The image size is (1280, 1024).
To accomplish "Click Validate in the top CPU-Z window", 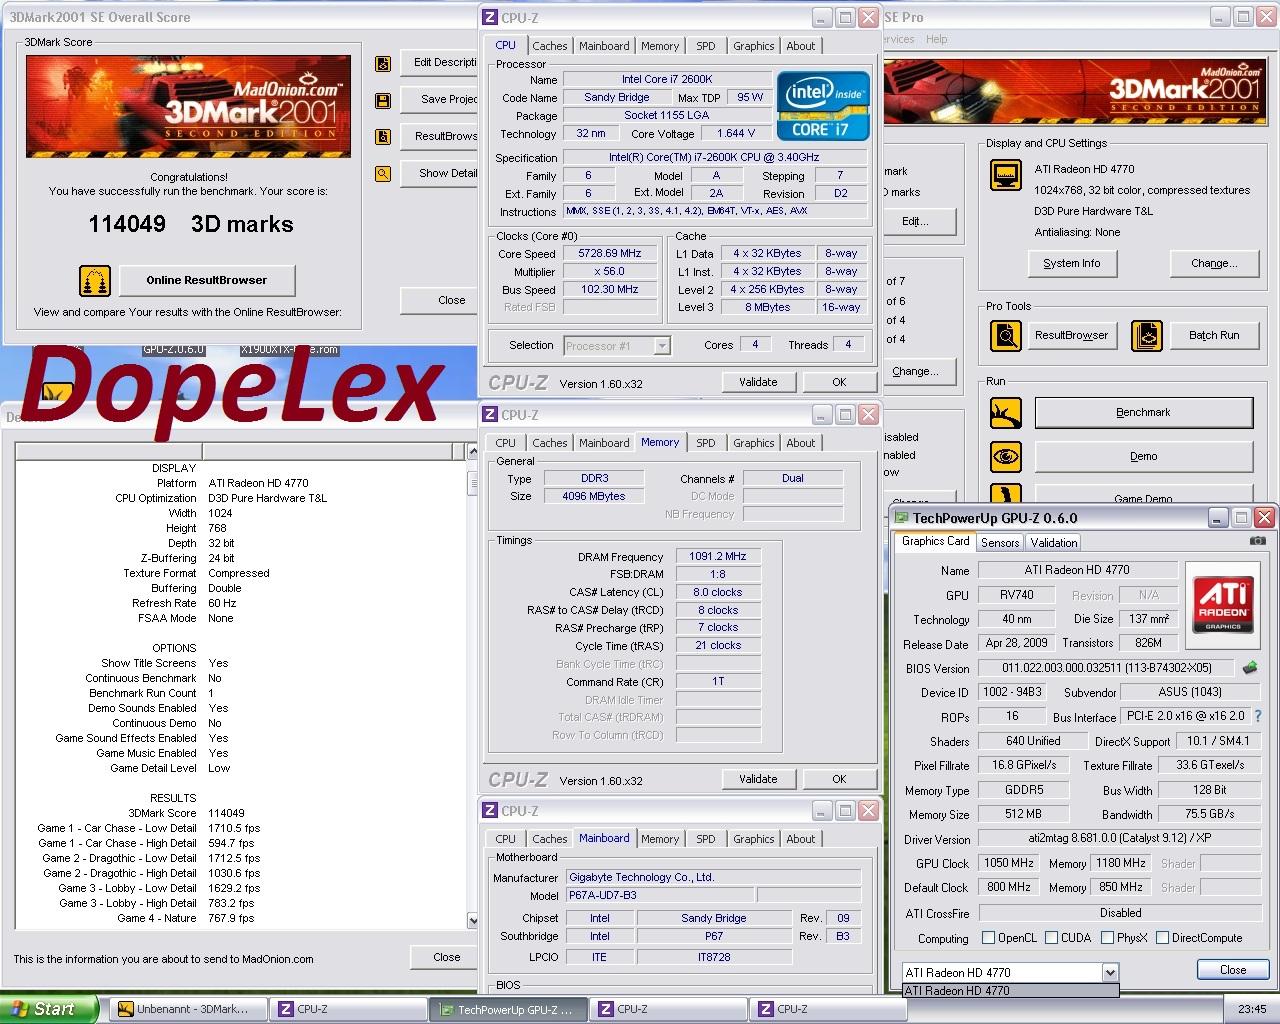I will tap(758, 382).
